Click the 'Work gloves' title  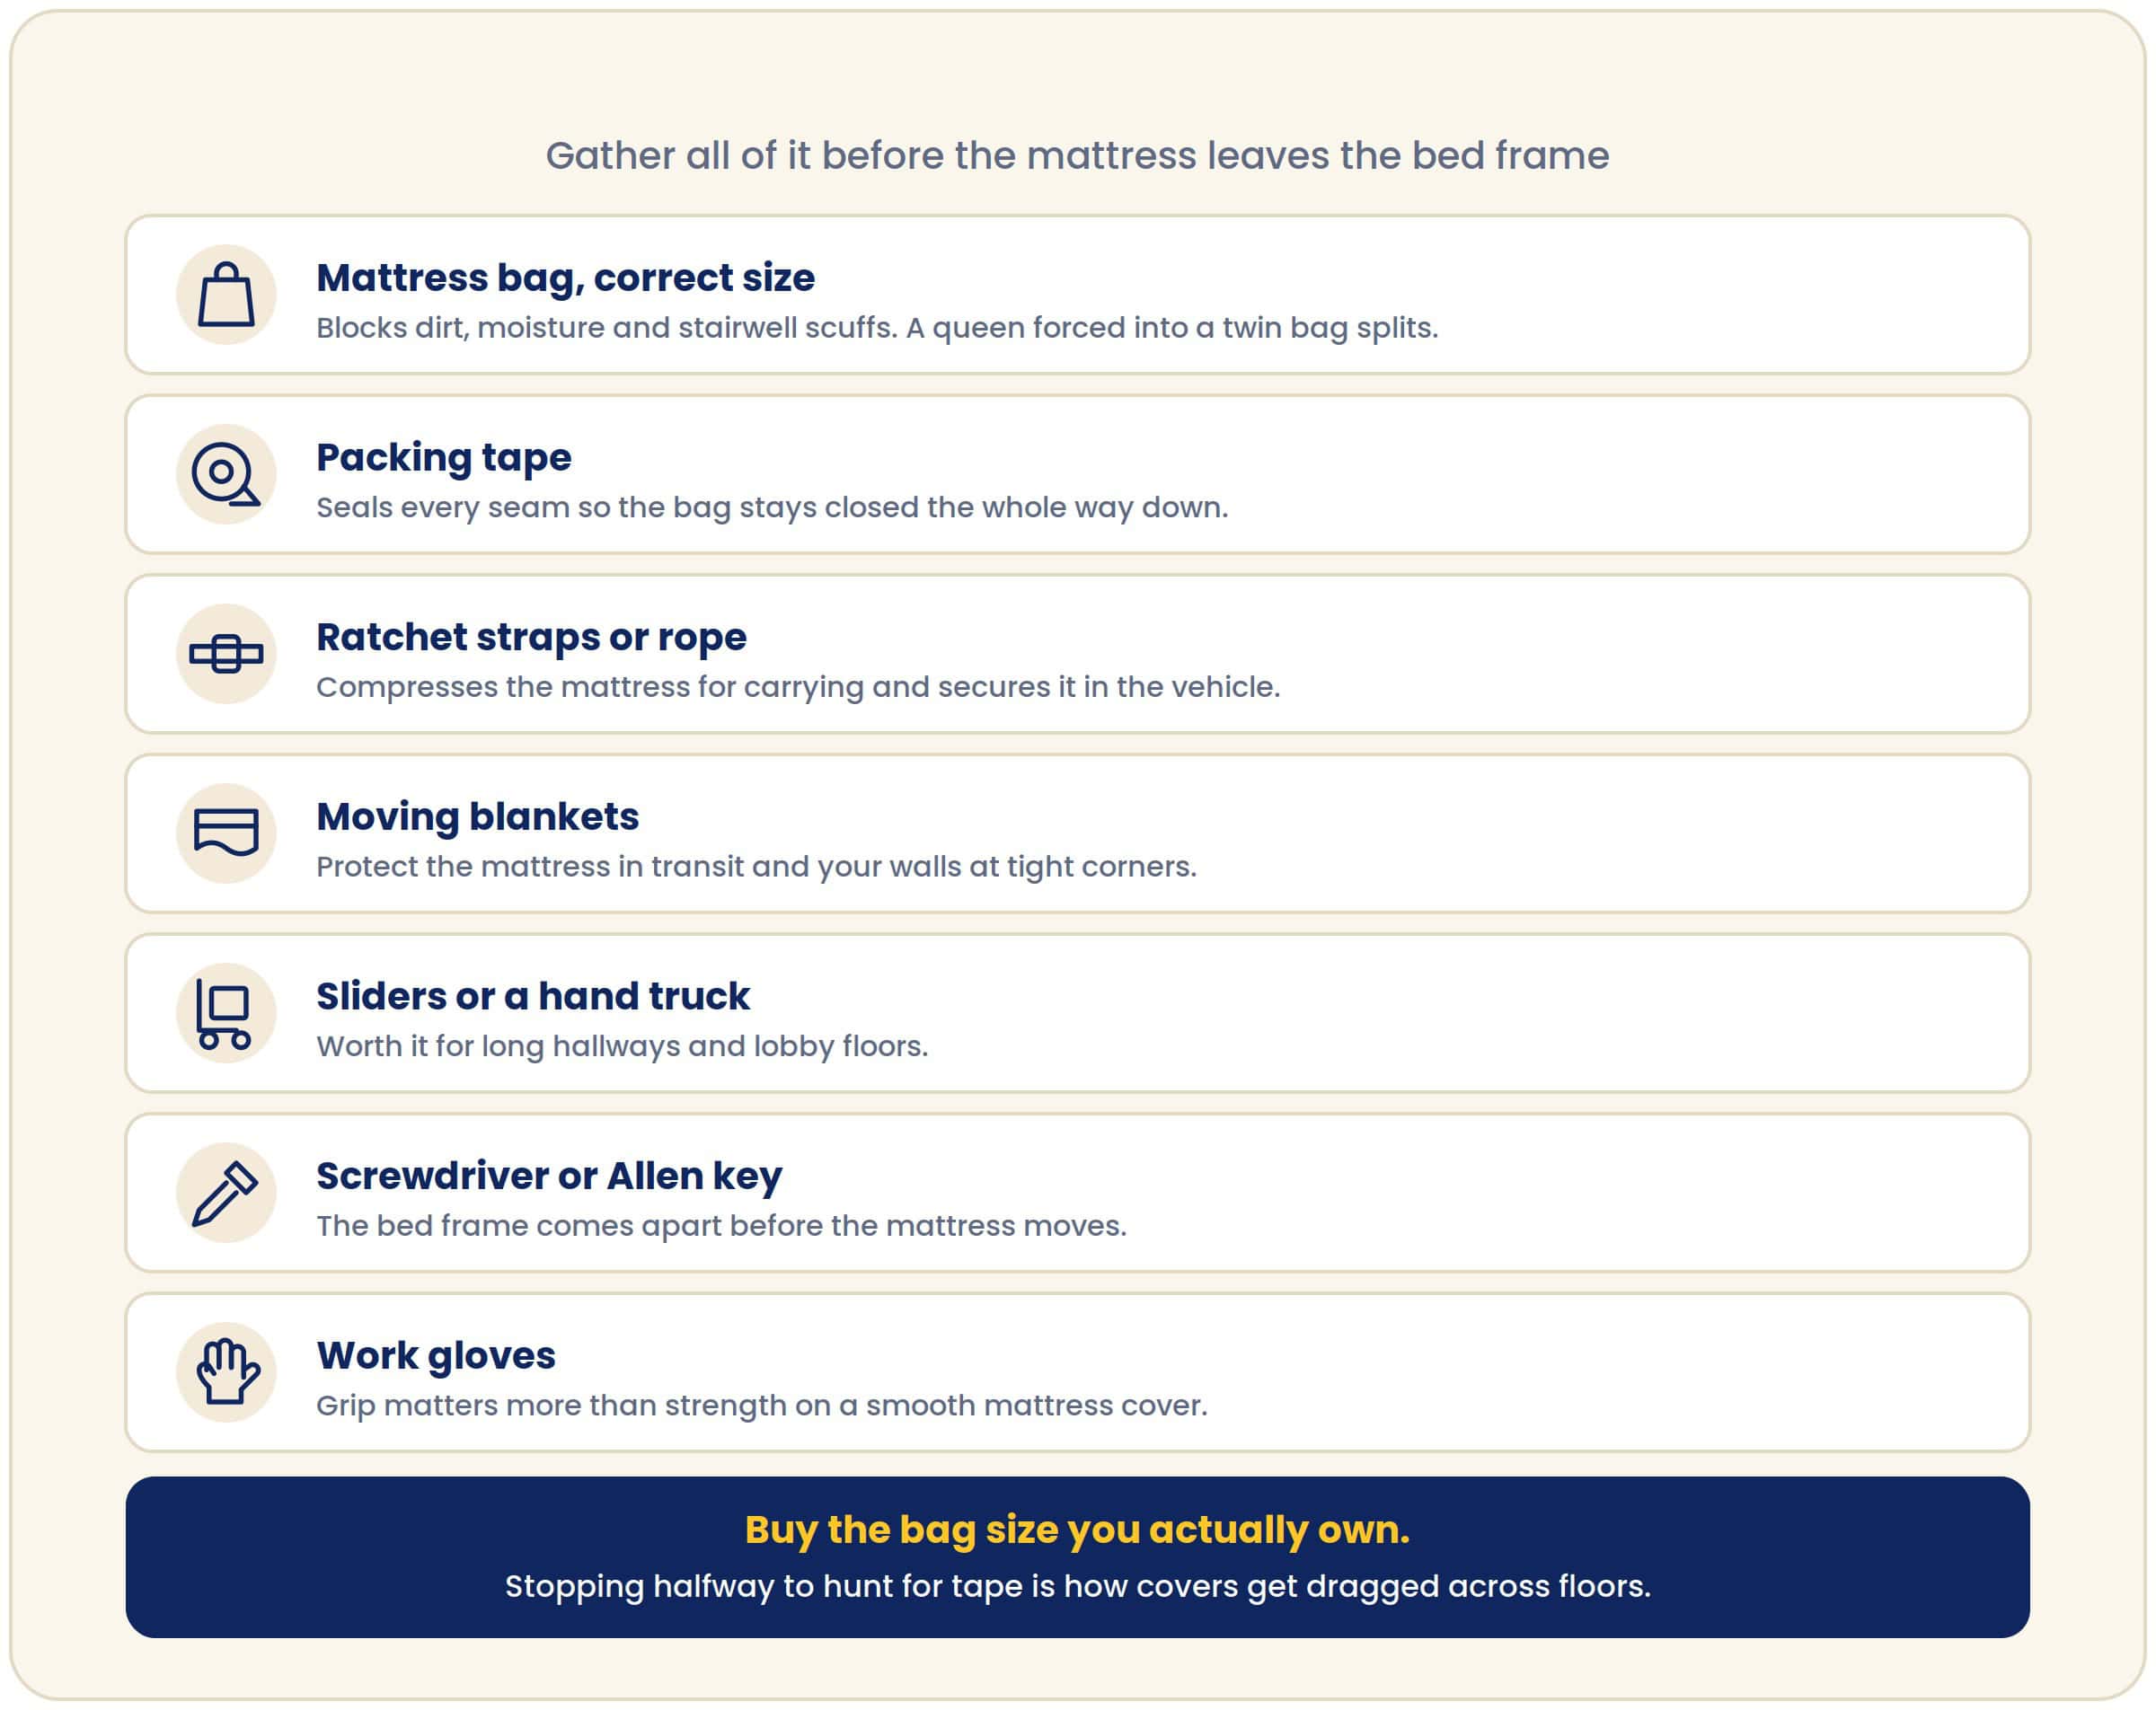pos(435,1356)
